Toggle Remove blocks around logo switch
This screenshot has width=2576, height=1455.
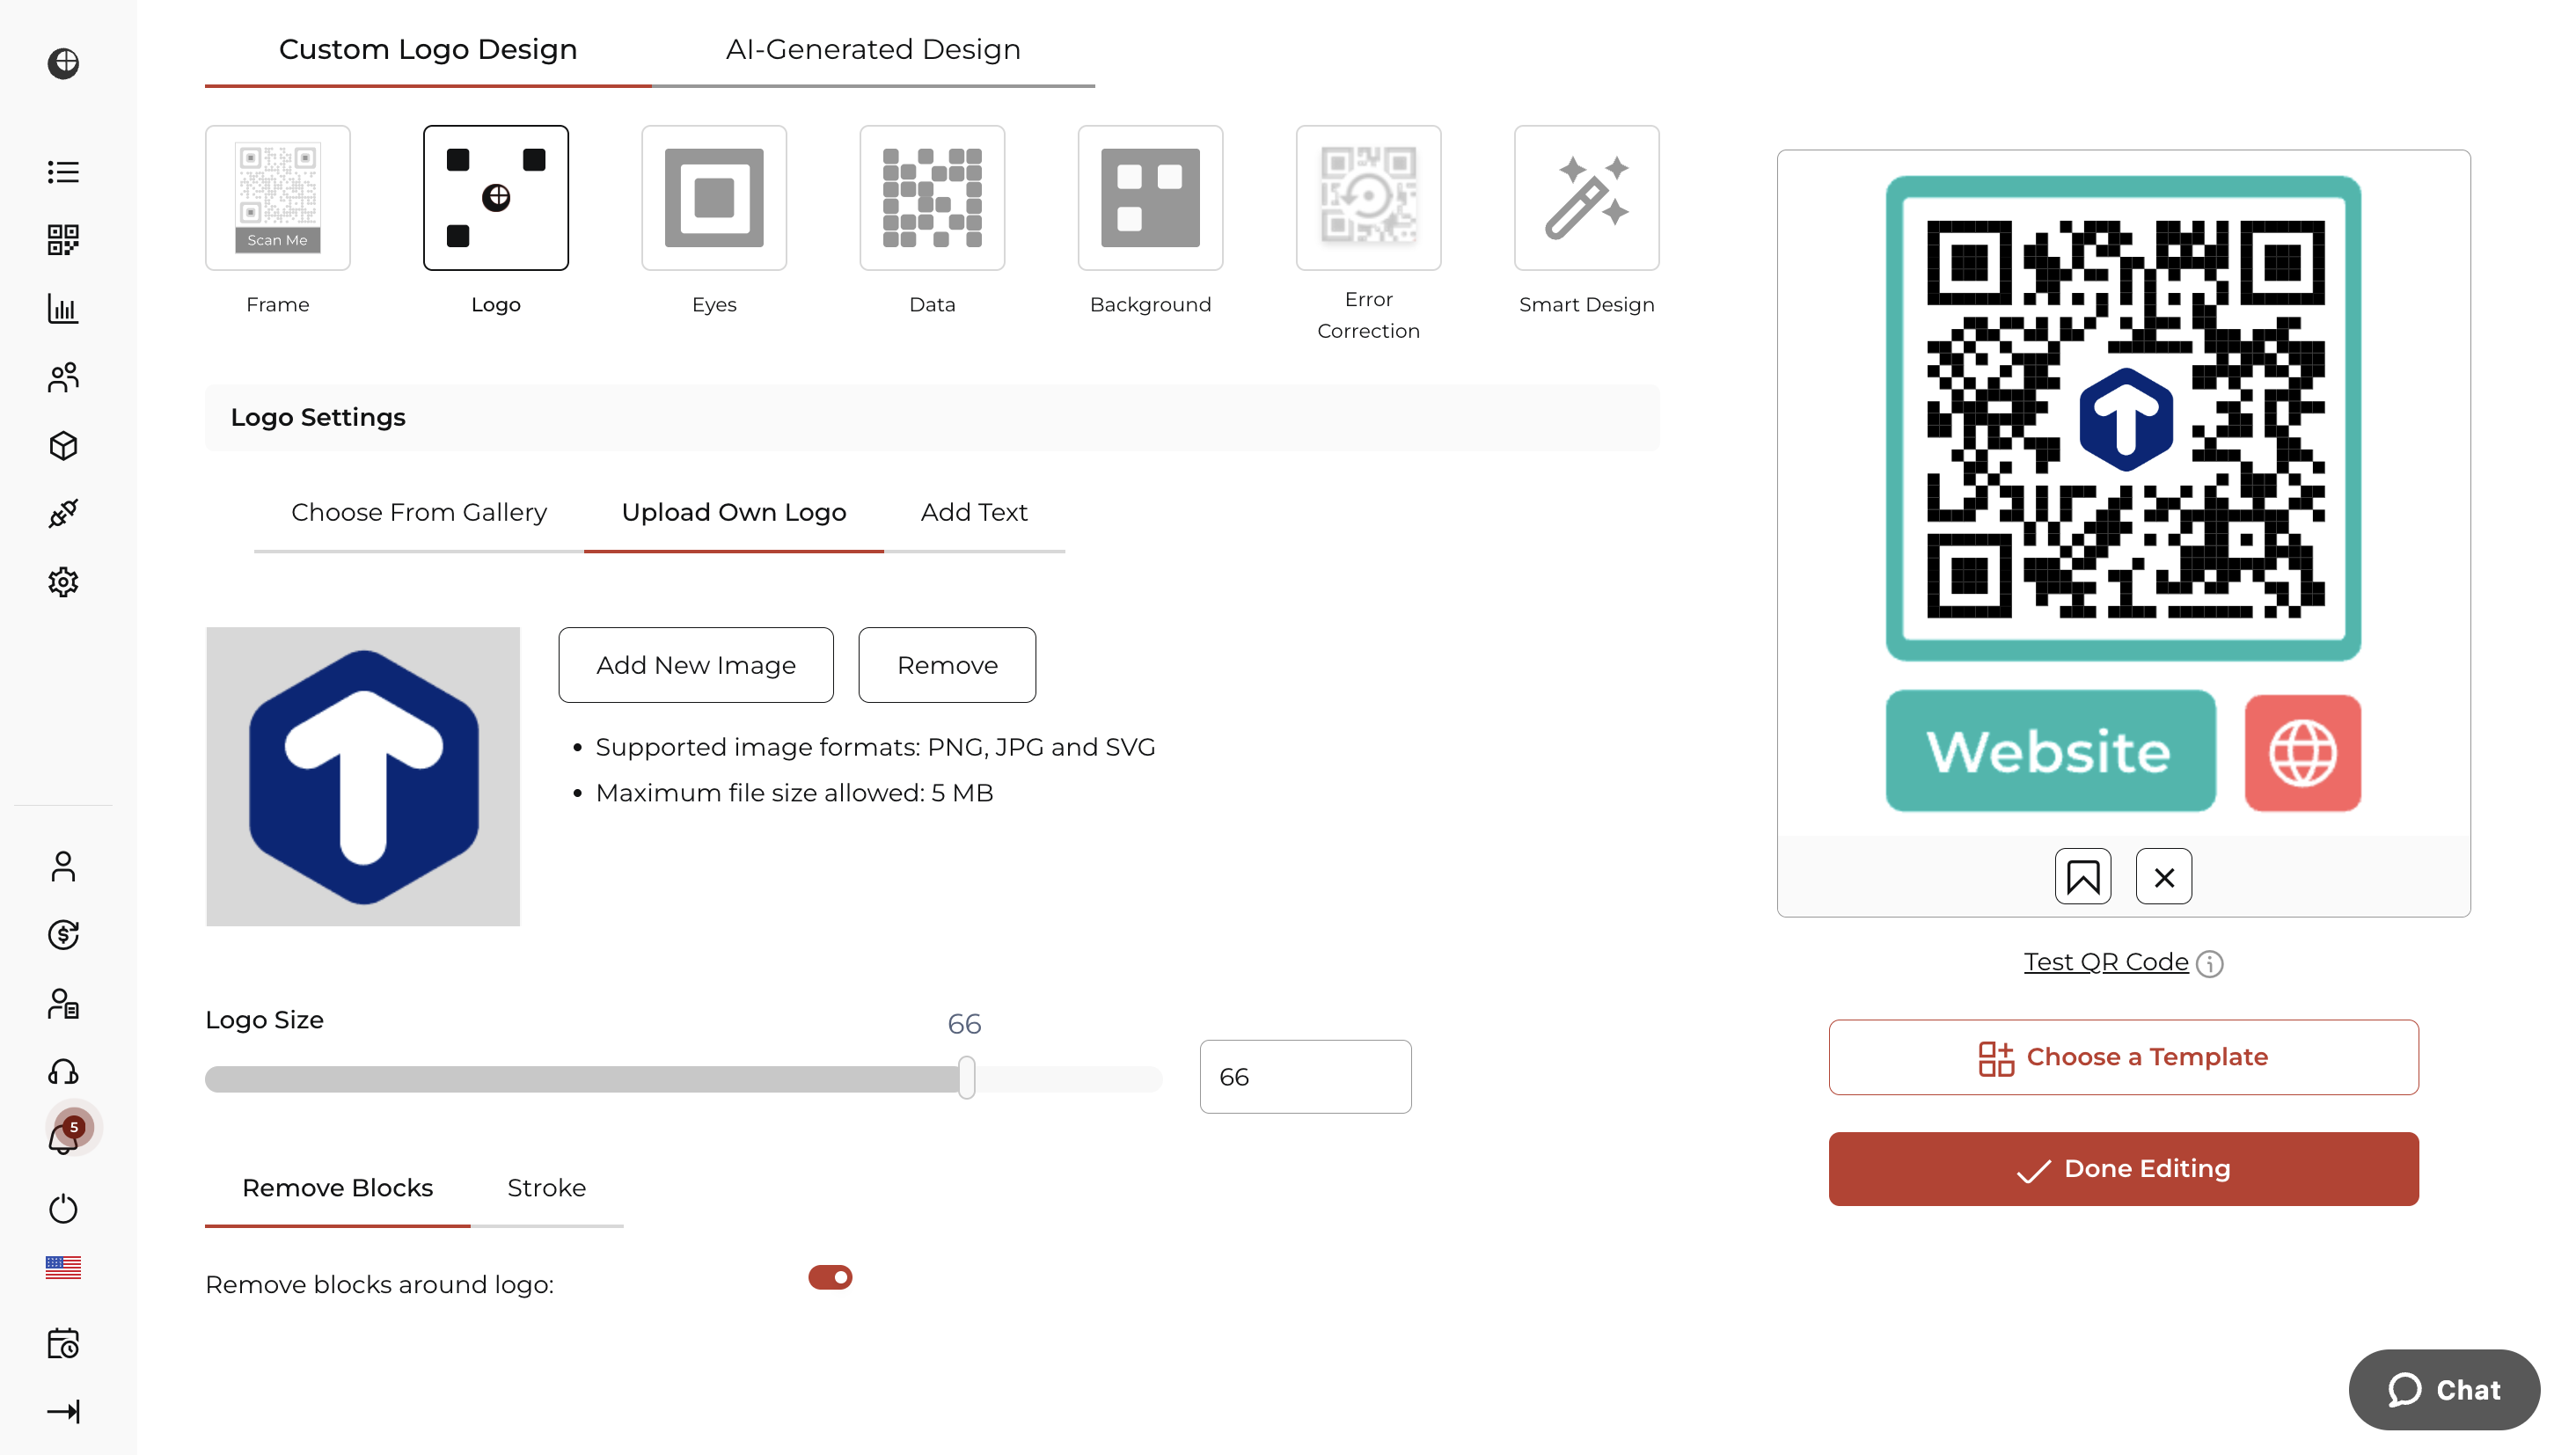[x=830, y=1277]
